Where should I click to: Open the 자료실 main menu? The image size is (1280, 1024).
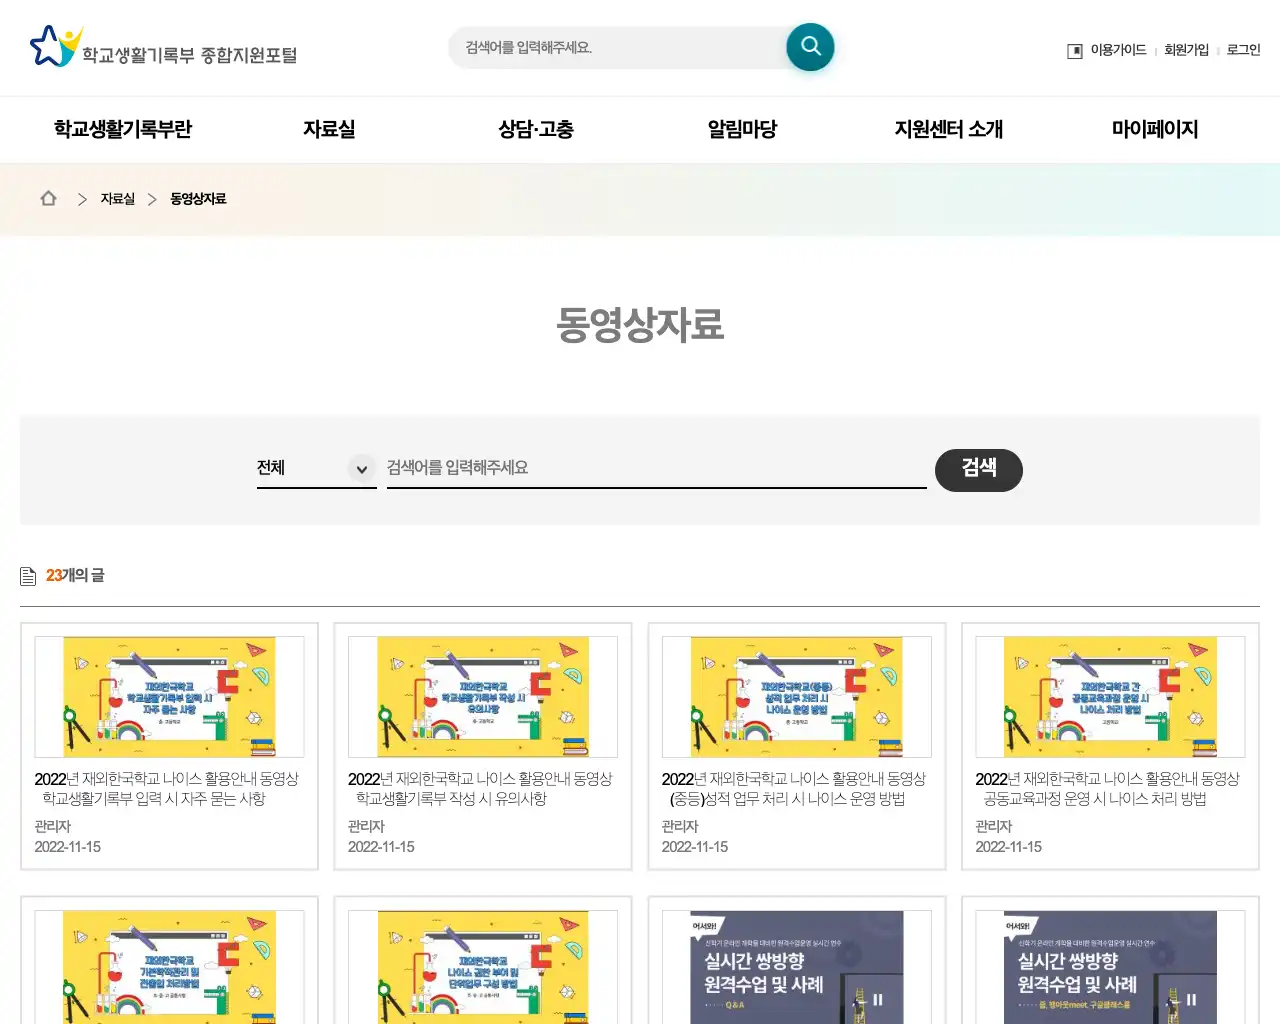pyautogui.click(x=329, y=129)
